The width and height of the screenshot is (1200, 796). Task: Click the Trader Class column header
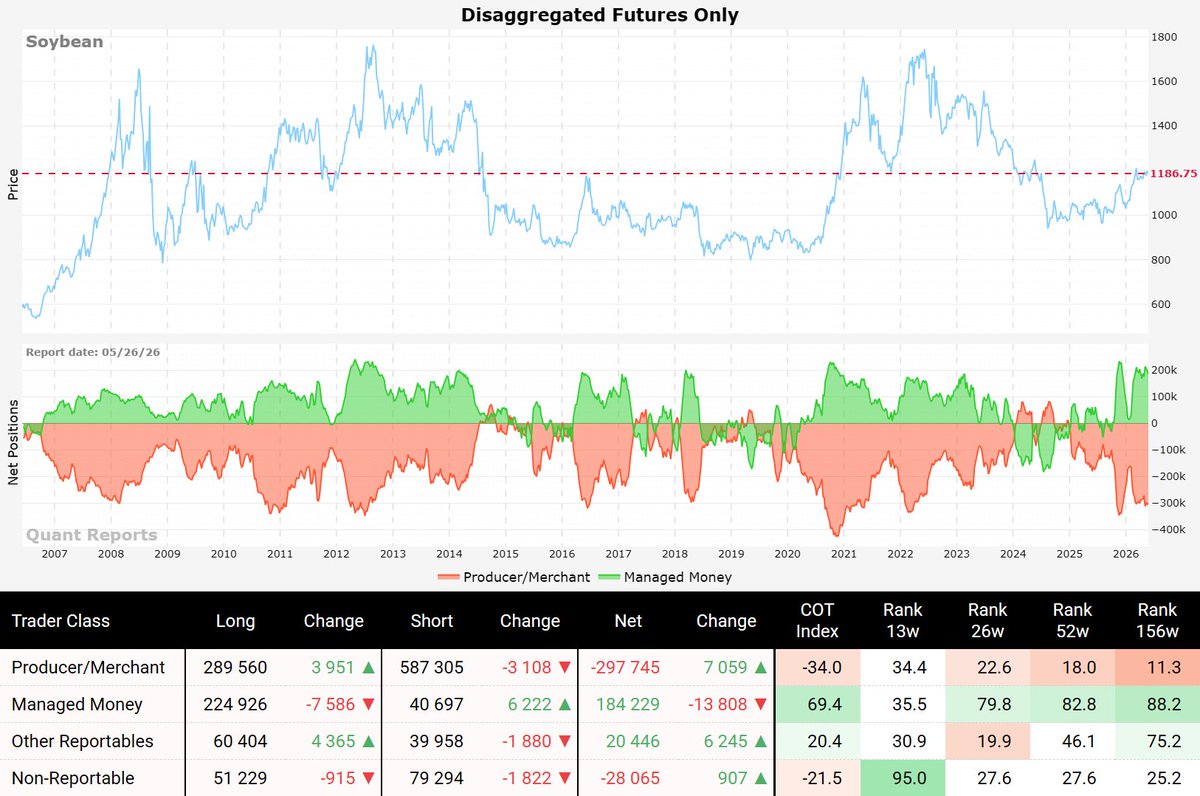(x=60, y=621)
